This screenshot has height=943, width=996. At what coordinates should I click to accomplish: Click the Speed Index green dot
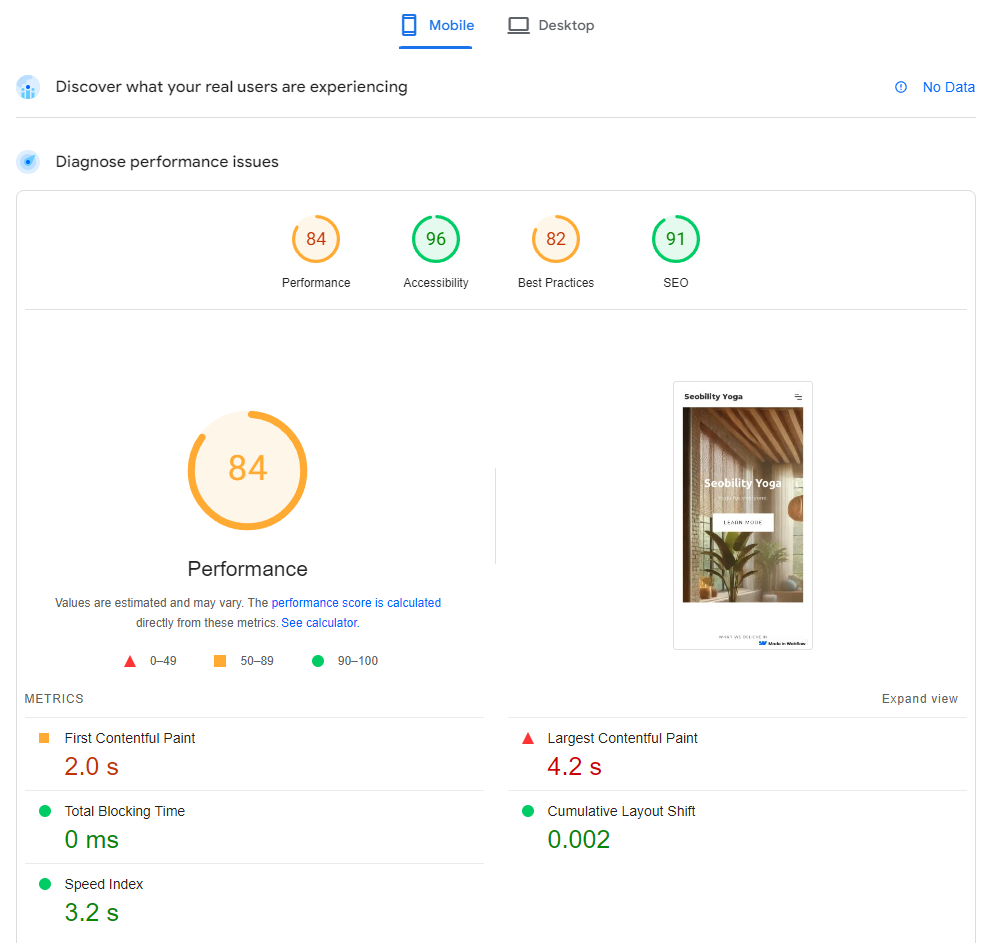pyautogui.click(x=44, y=884)
